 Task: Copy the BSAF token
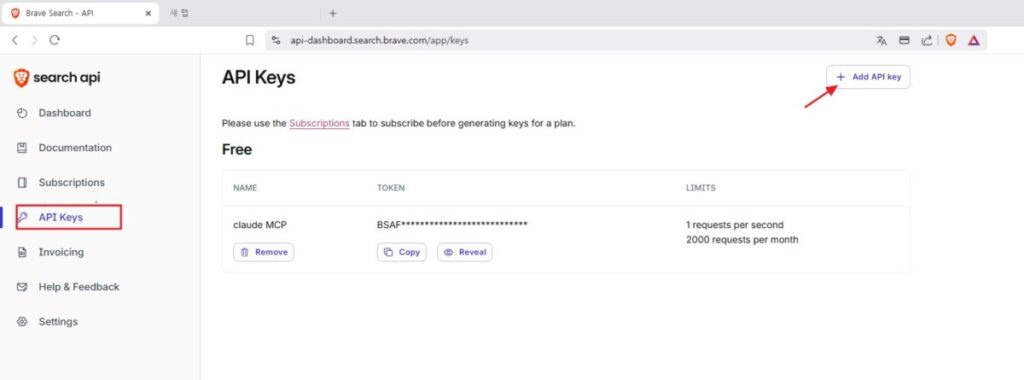[x=402, y=252]
